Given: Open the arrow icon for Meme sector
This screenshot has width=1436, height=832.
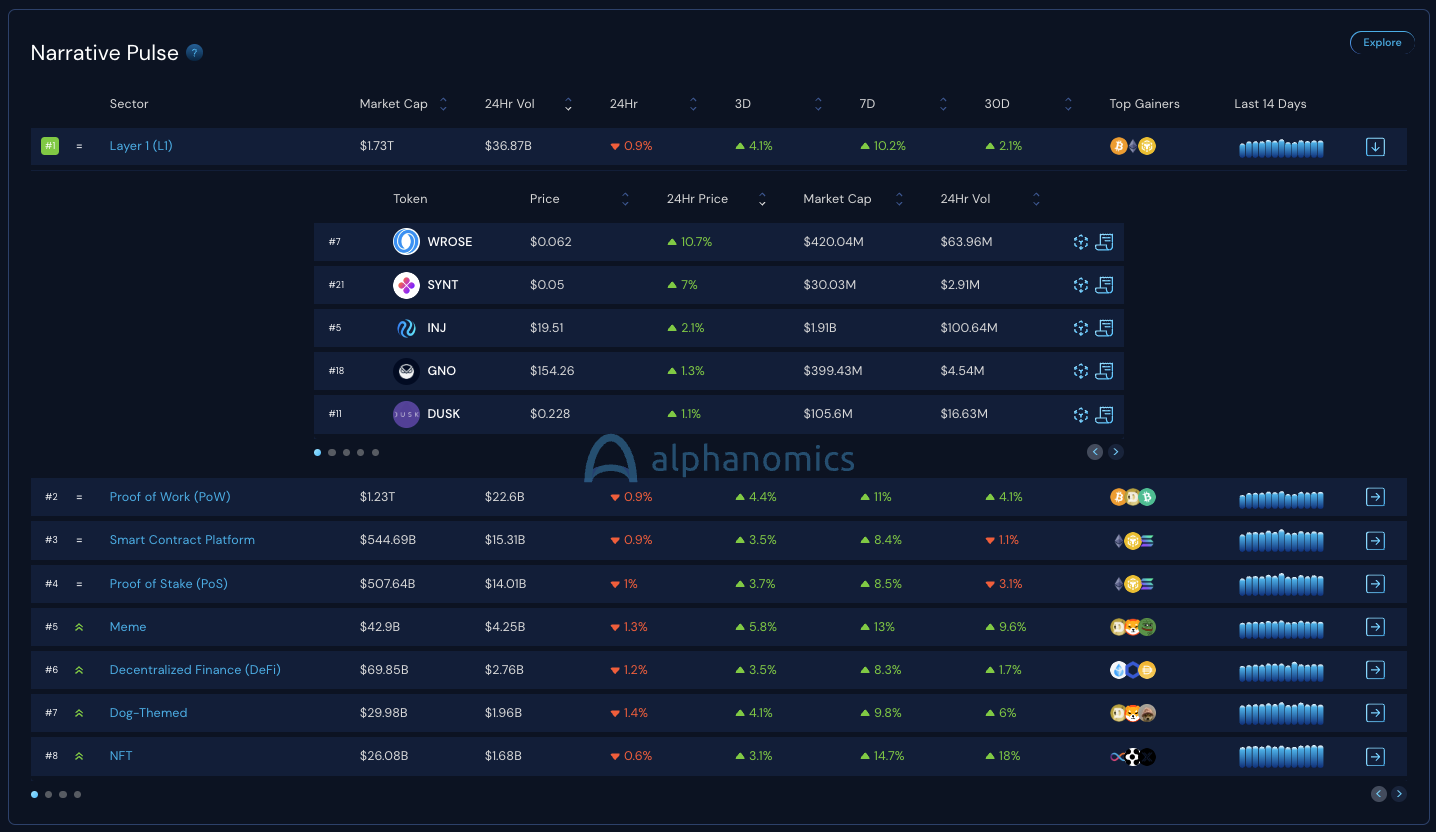Looking at the screenshot, I should click(1375, 627).
